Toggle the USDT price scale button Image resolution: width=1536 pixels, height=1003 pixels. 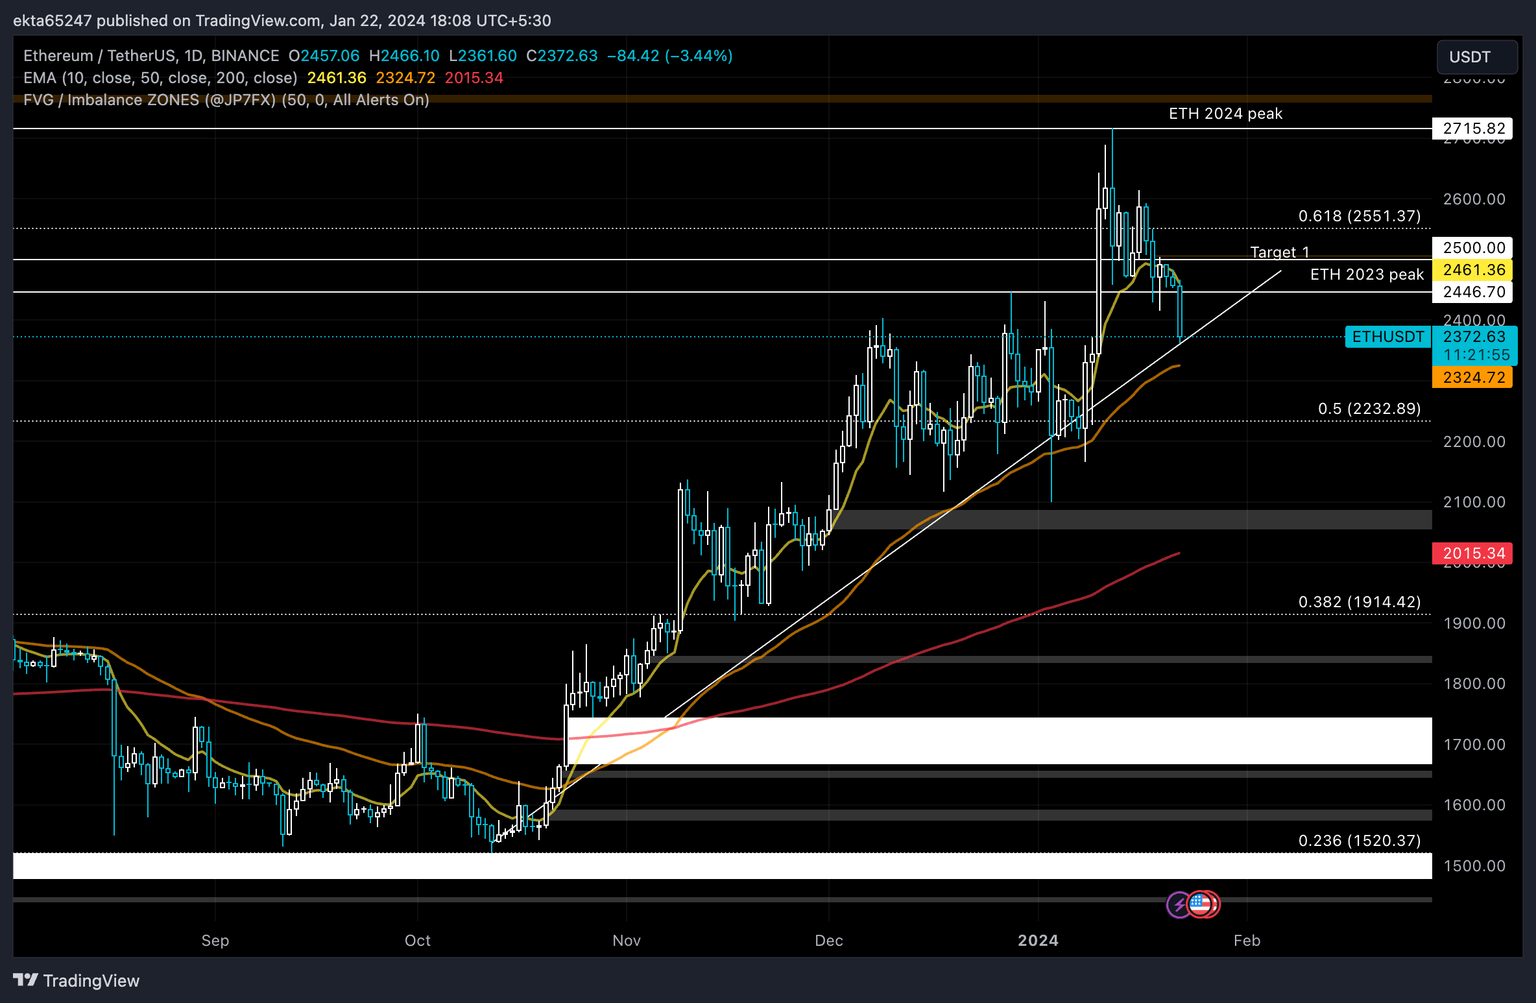(x=1477, y=57)
